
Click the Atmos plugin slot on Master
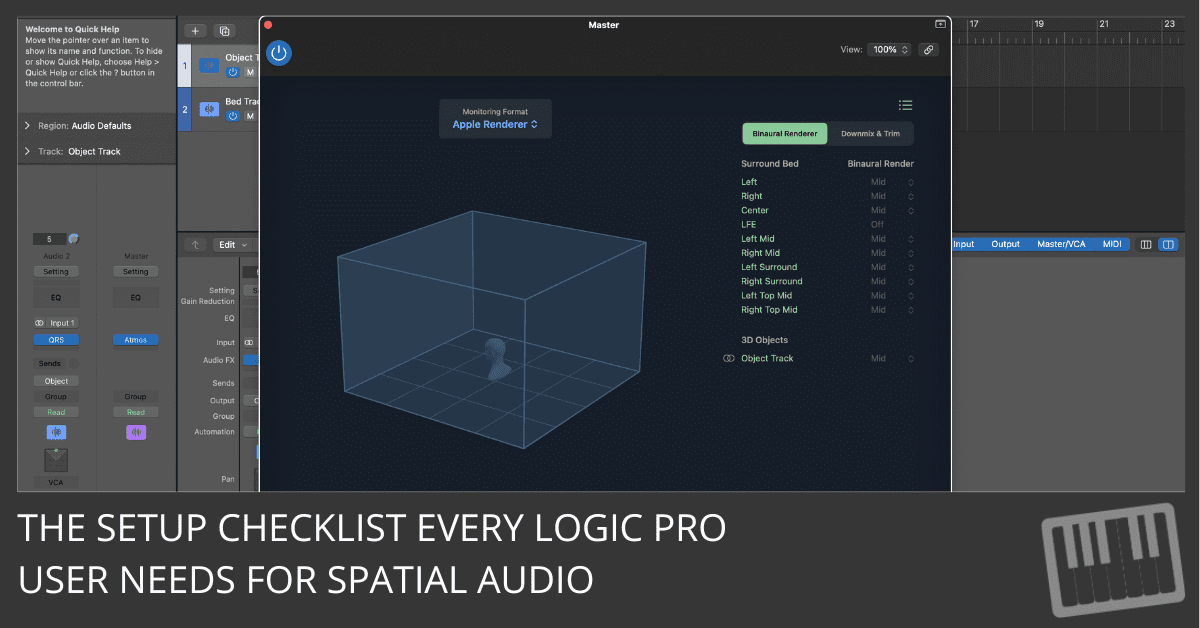pos(135,339)
